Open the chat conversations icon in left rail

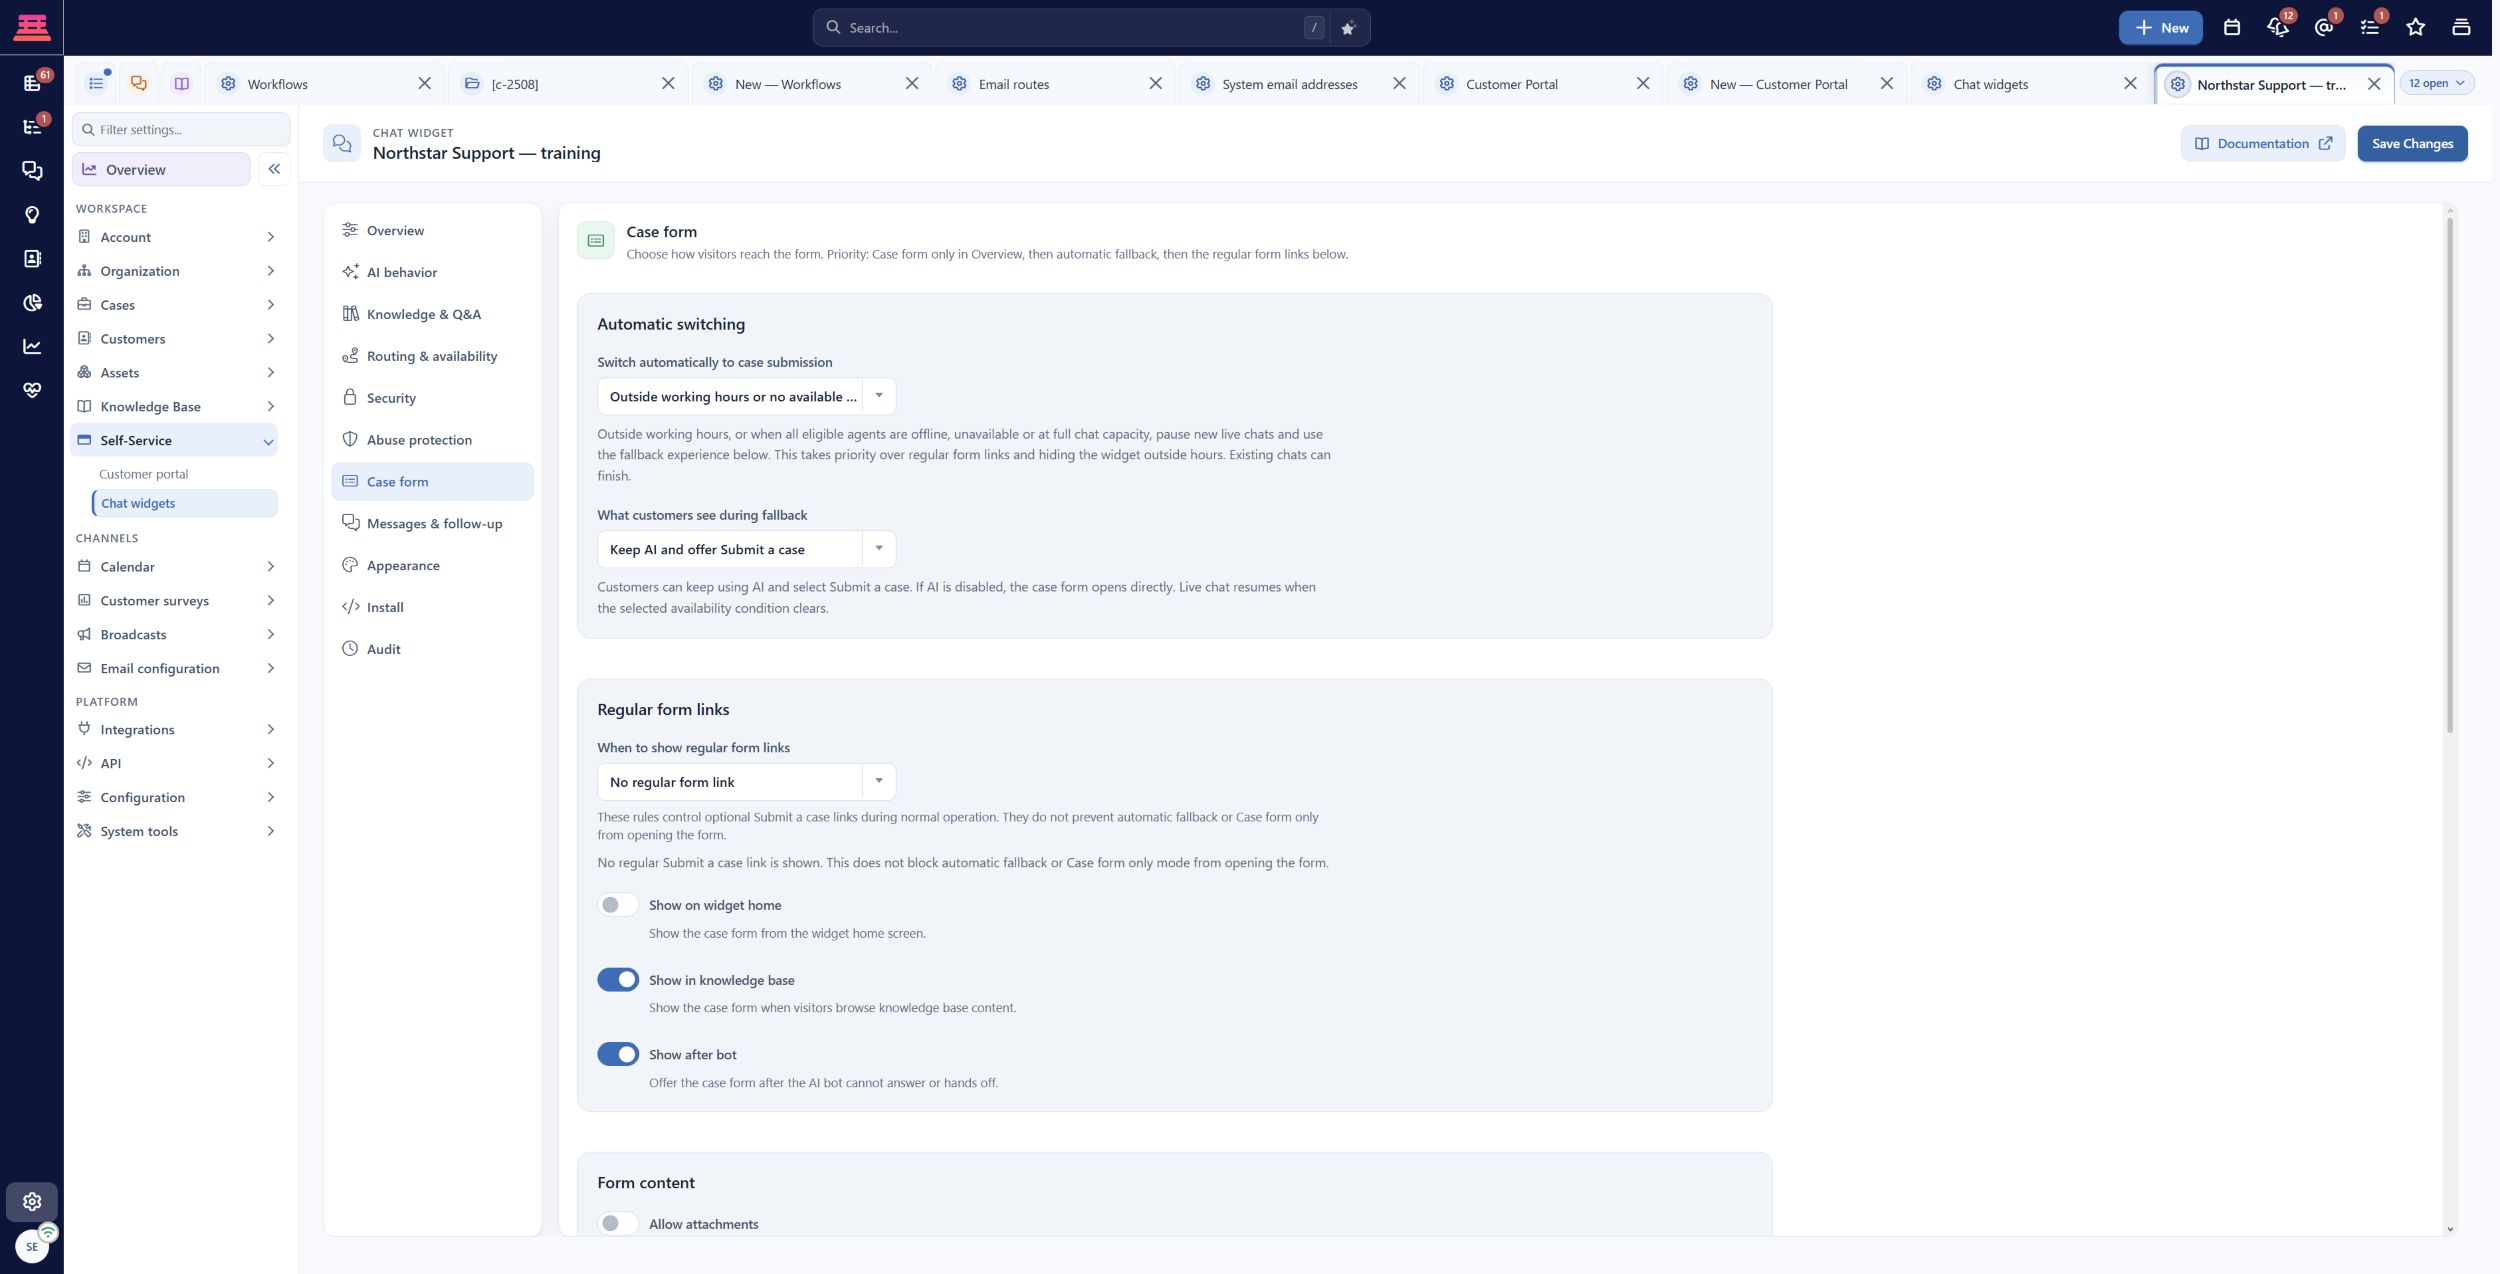[32, 171]
